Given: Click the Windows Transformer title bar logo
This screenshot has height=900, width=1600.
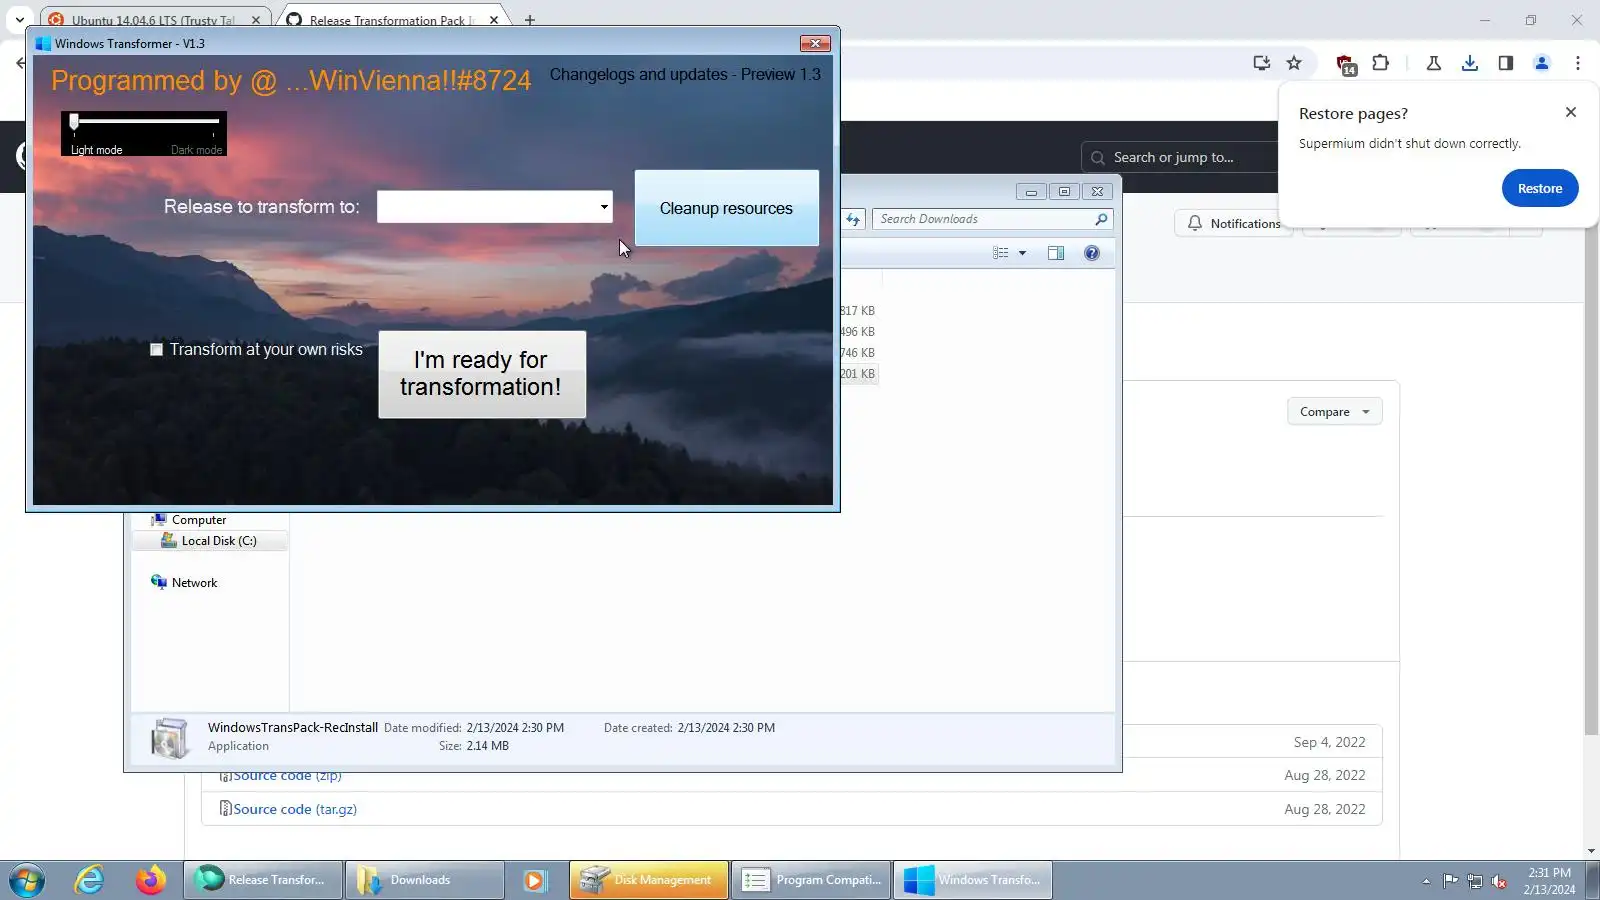Looking at the screenshot, I should (x=43, y=43).
